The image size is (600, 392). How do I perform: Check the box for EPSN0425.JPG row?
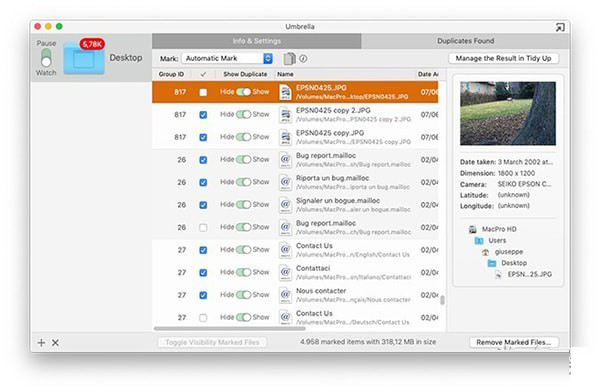click(203, 92)
